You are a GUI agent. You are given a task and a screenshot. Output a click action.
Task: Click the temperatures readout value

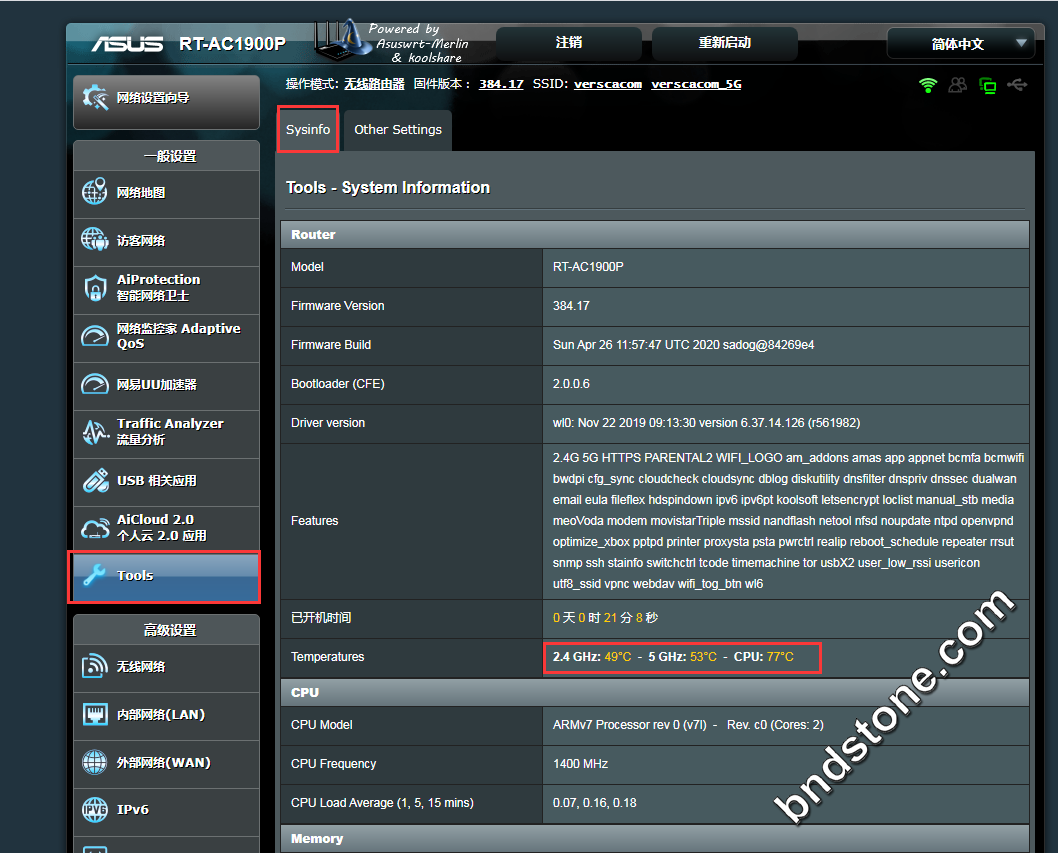(673, 657)
